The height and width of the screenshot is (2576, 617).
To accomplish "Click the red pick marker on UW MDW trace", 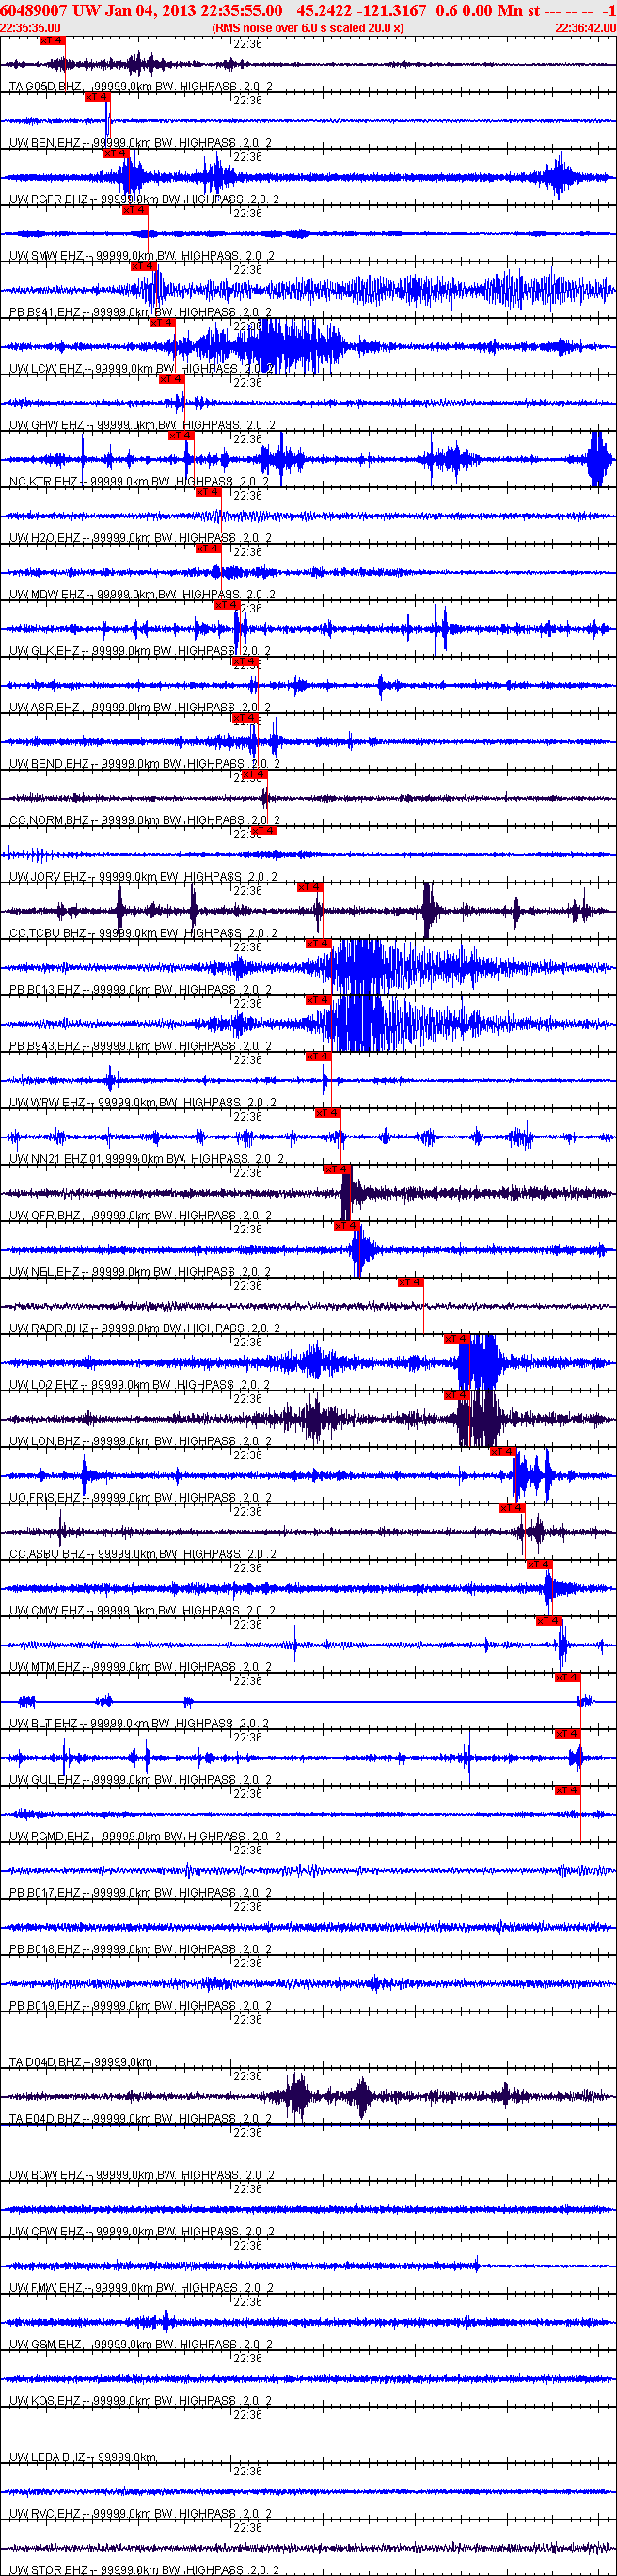I will pyautogui.click(x=209, y=549).
